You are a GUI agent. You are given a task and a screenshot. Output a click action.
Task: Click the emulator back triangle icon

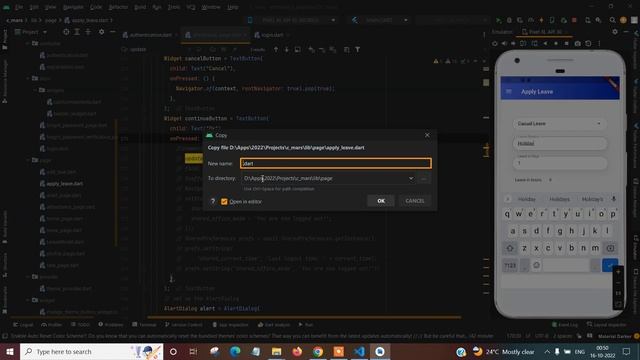click(x=545, y=44)
